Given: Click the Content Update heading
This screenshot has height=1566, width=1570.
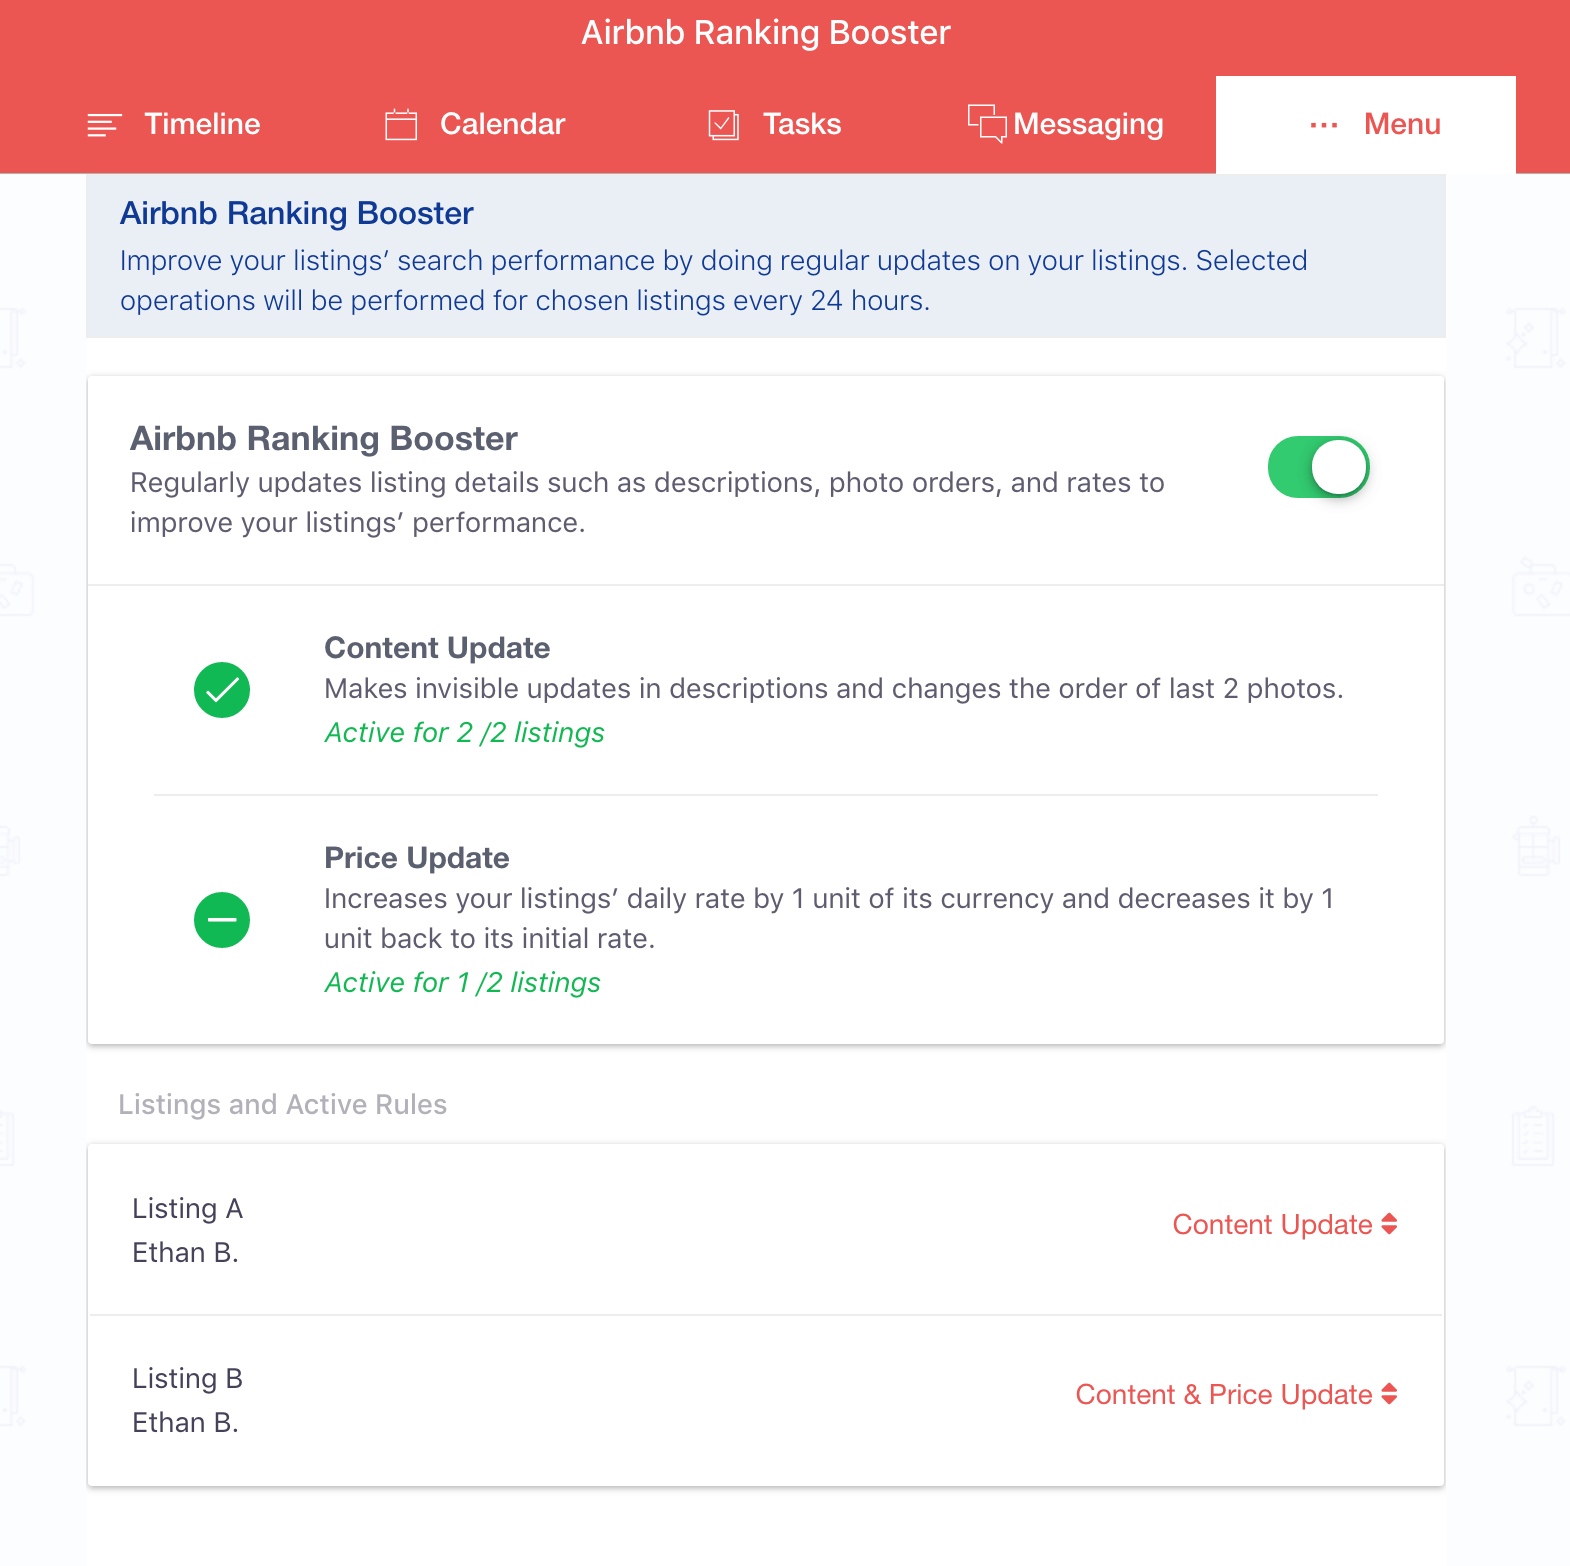Looking at the screenshot, I should 437,648.
